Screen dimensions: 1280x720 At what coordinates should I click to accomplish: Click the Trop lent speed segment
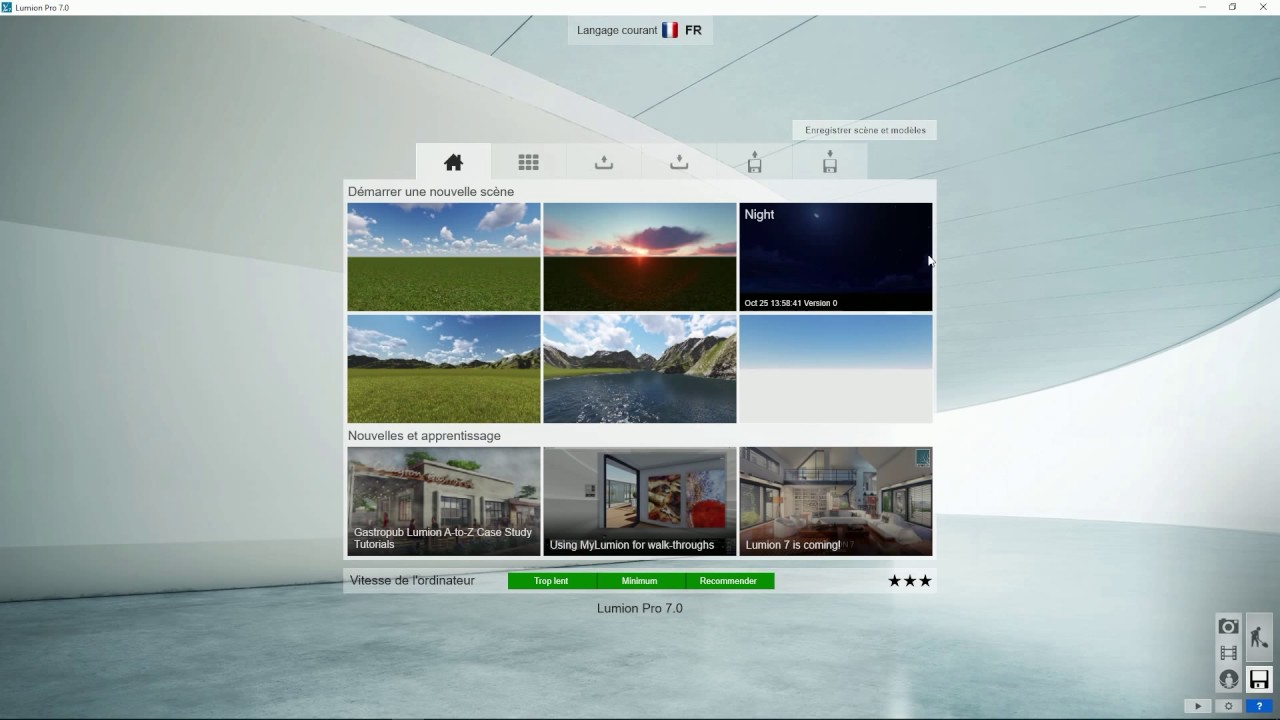pyautogui.click(x=551, y=581)
